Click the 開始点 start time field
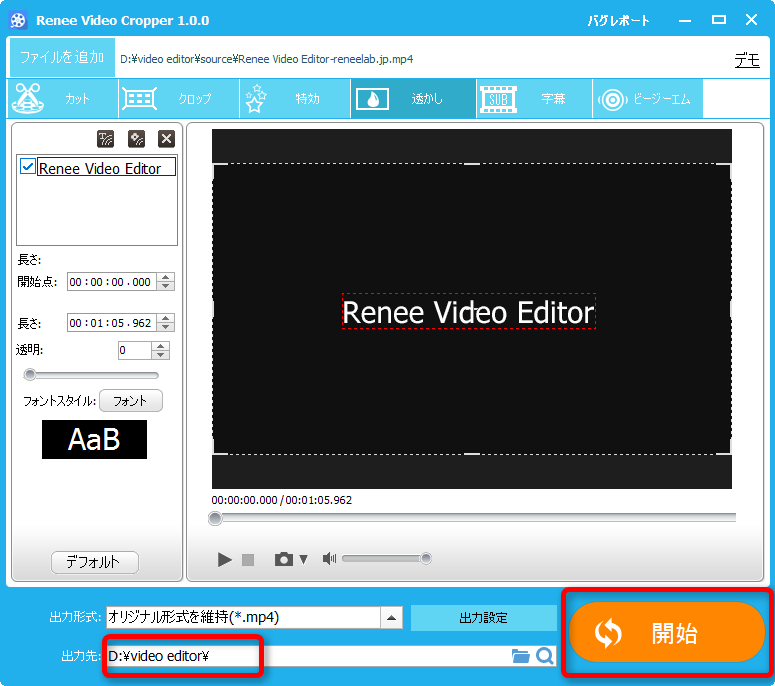Screen dimensions: 775x686 tap(112, 282)
